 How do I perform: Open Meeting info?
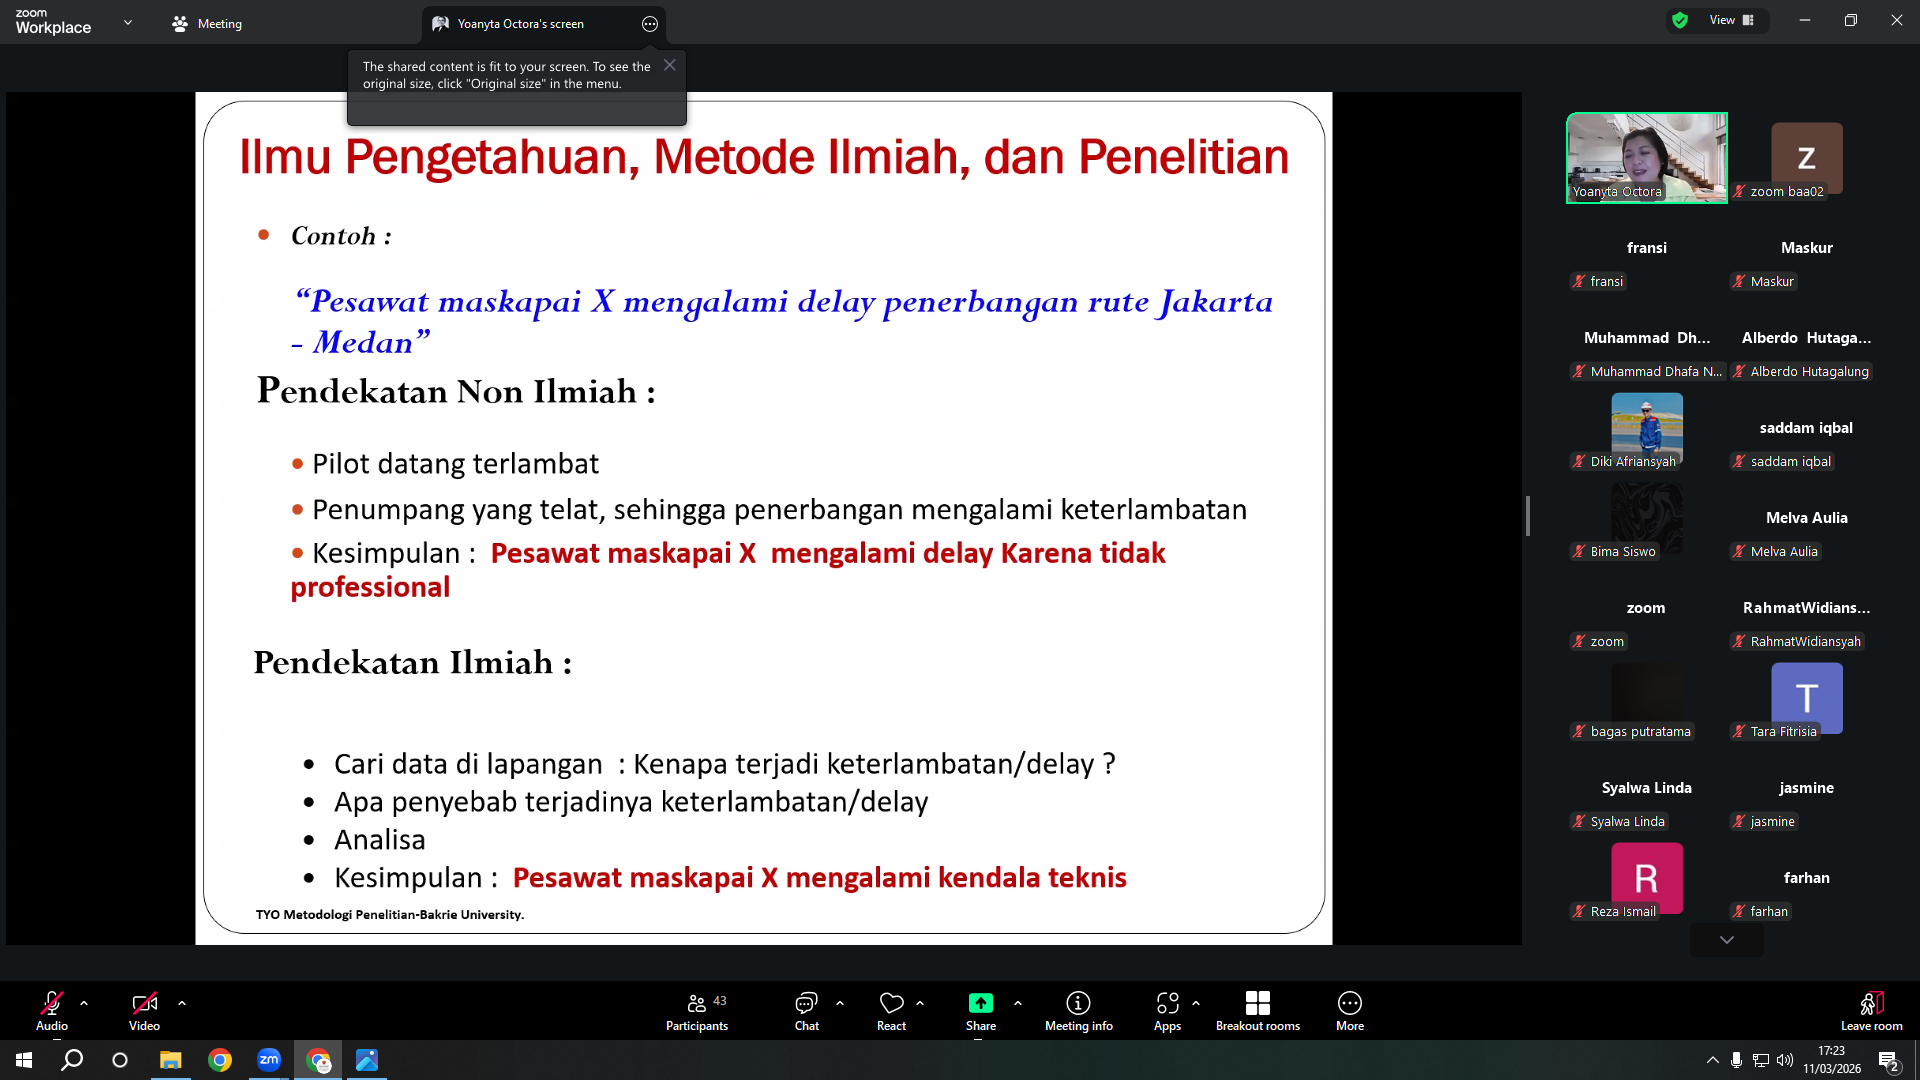coord(1078,1010)
